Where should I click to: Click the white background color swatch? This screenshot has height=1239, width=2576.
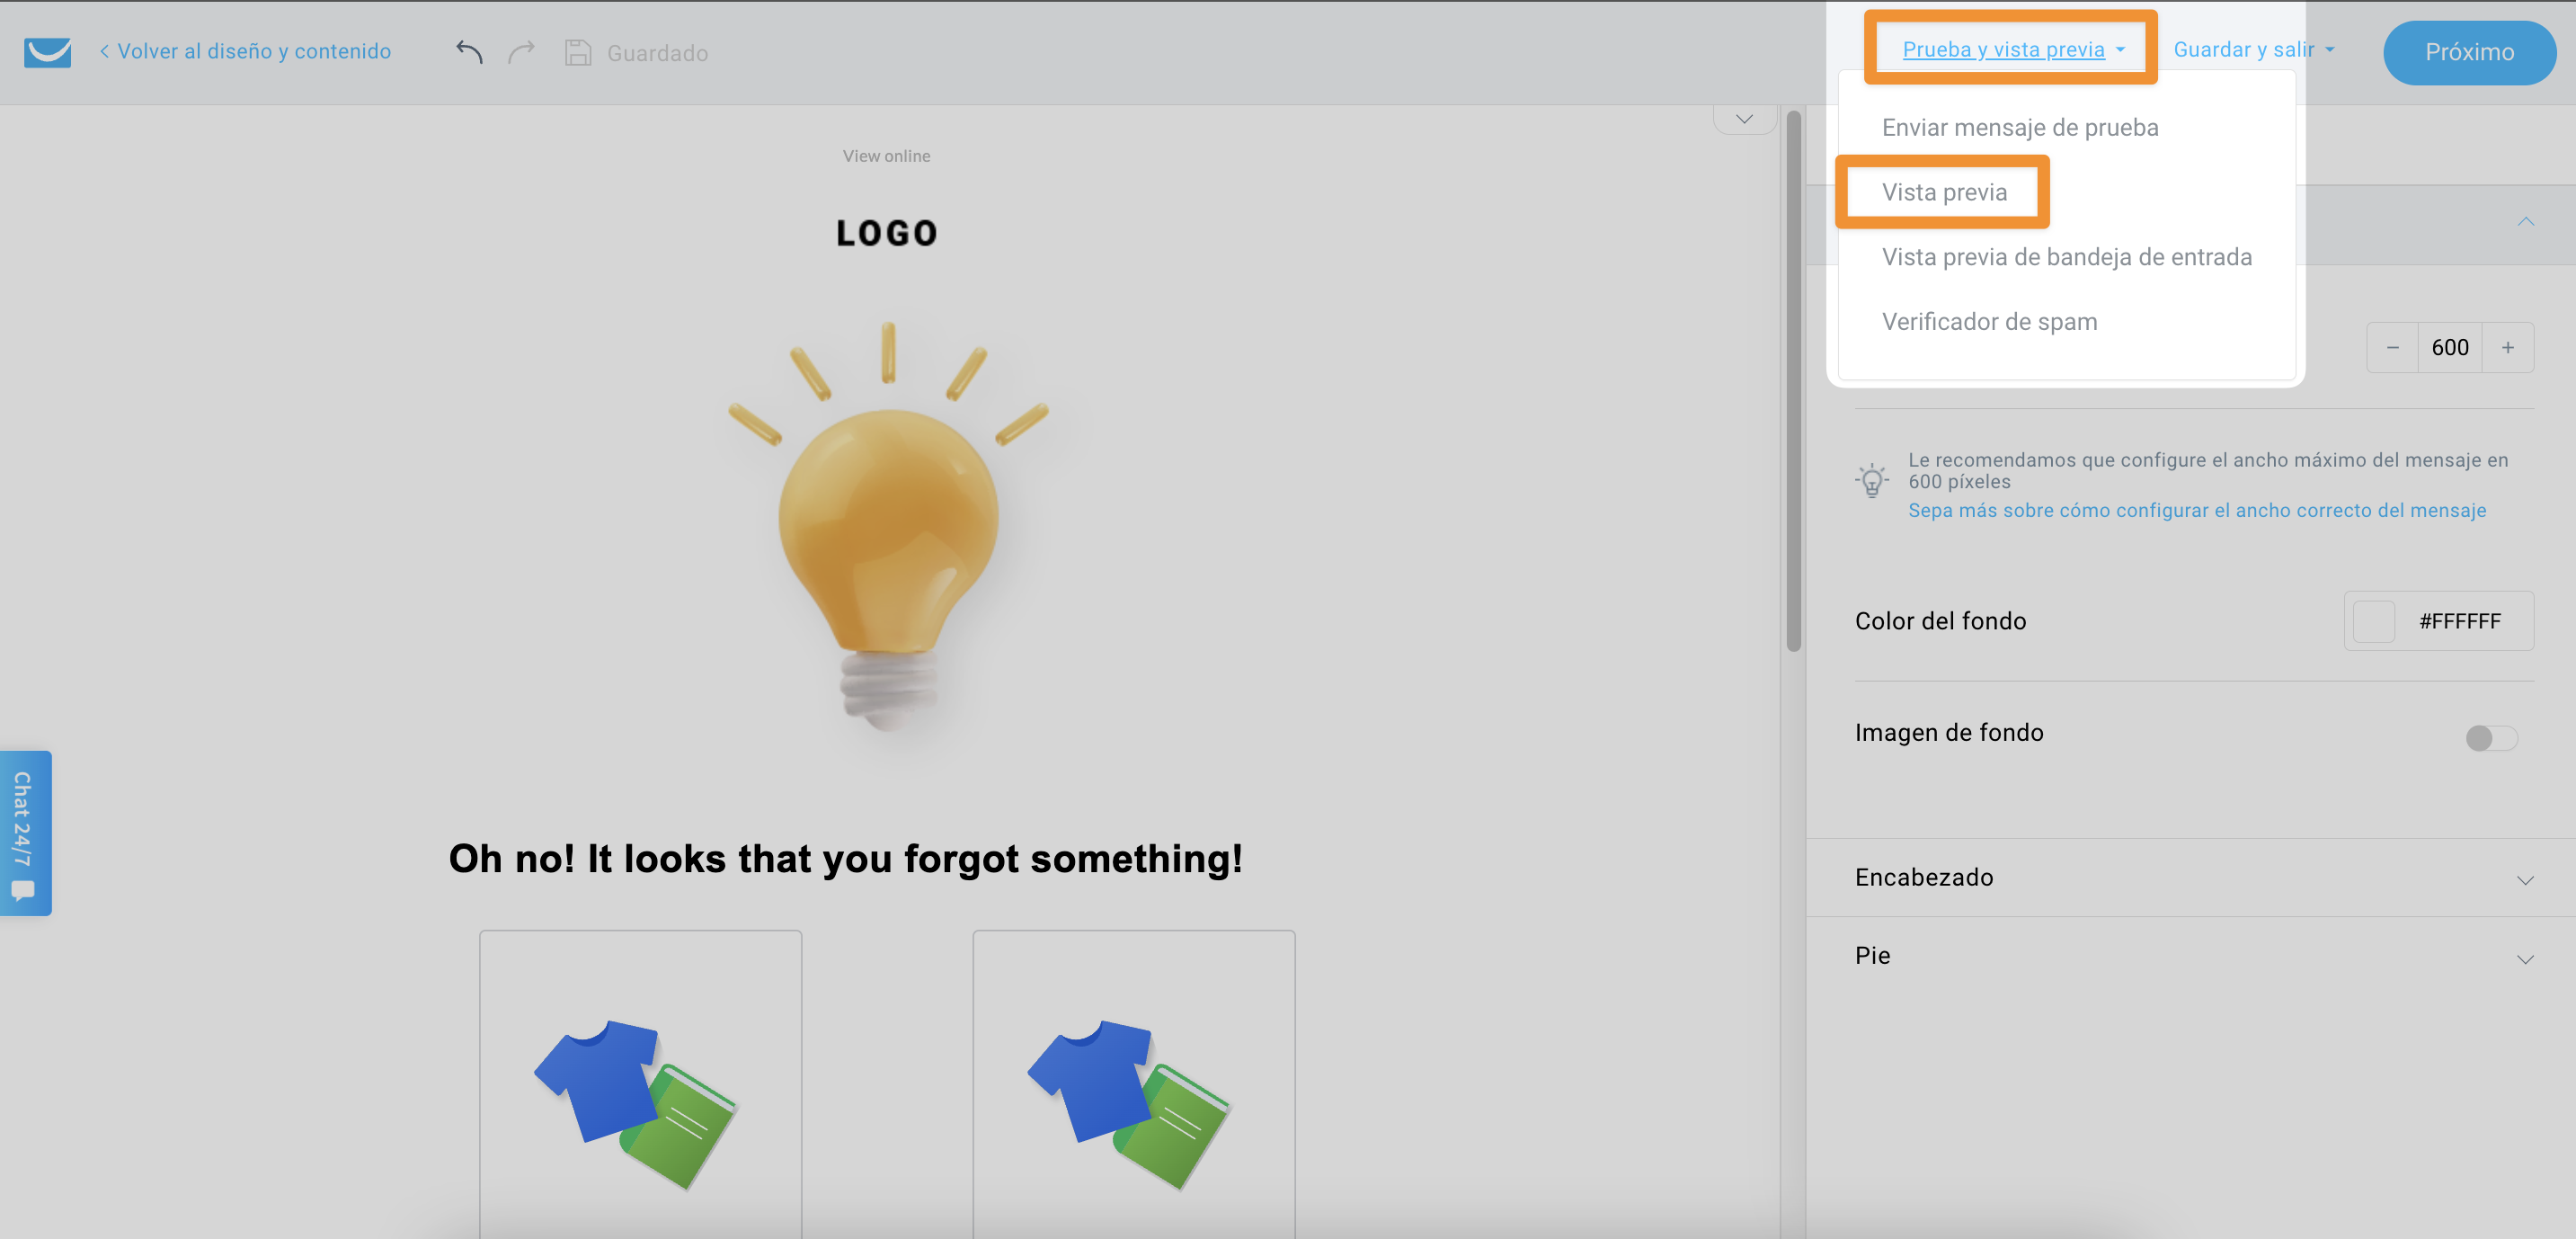2374,621
